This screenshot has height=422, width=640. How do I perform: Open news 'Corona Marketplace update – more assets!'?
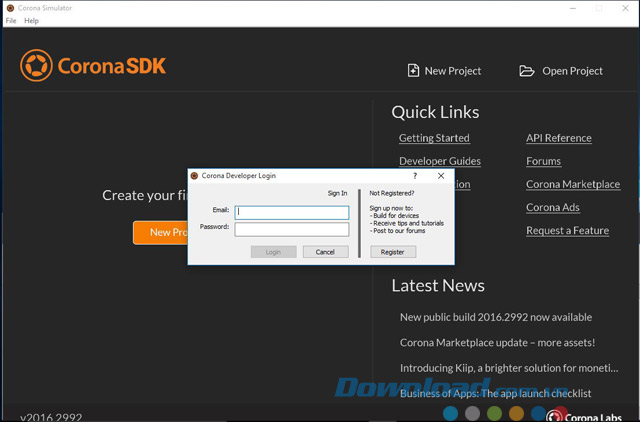click(498, 342)
